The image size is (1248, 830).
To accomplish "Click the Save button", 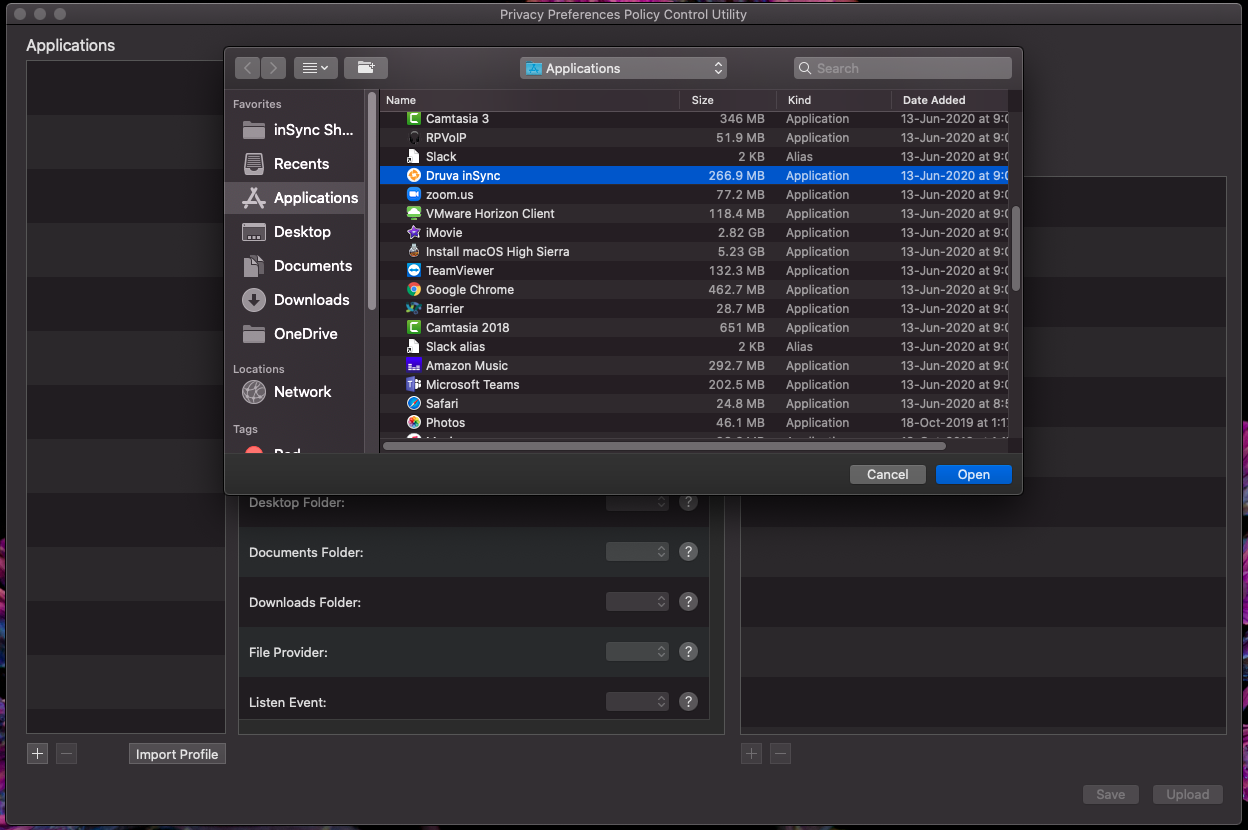I will coord(1110,795).
